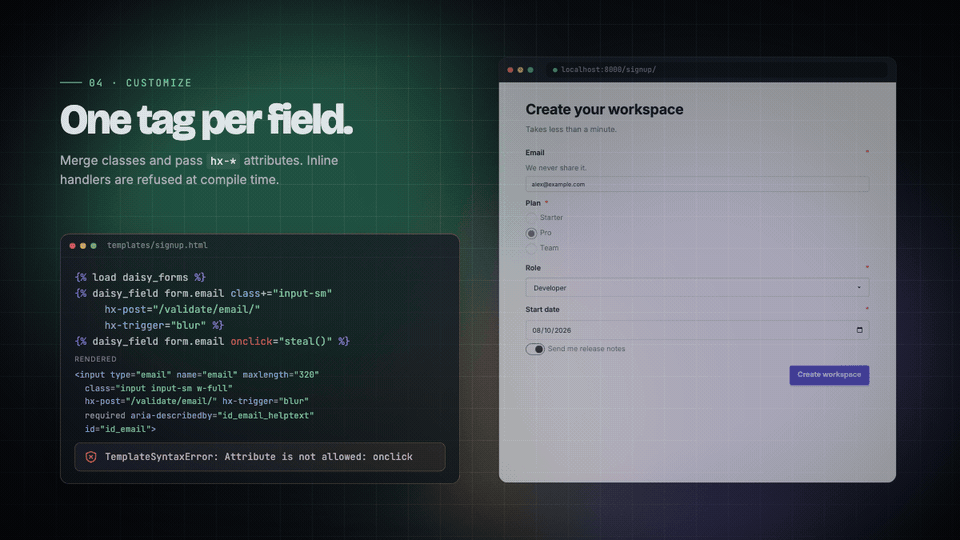Click the Start date field 08/10/2026
Screen dimensions: 960x540
697,330
